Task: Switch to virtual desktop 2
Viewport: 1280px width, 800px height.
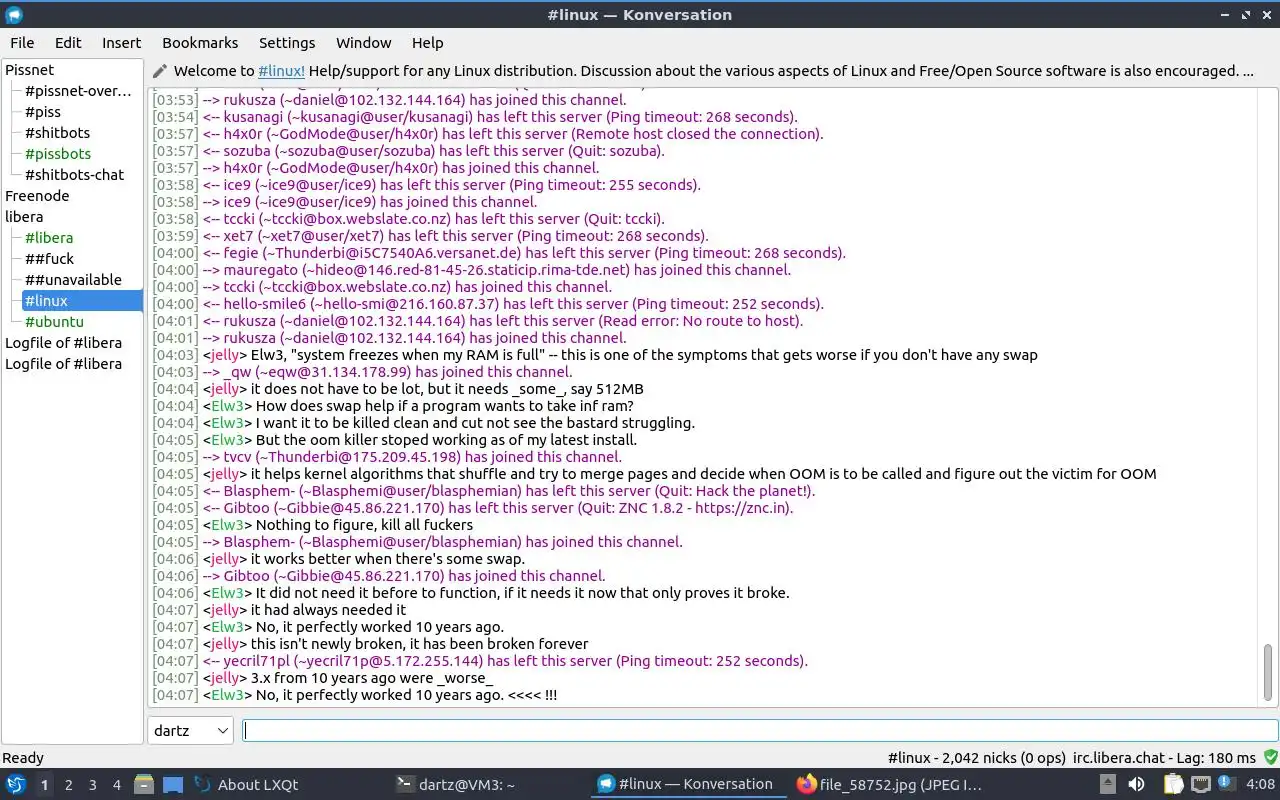Action: pos(68,785)
